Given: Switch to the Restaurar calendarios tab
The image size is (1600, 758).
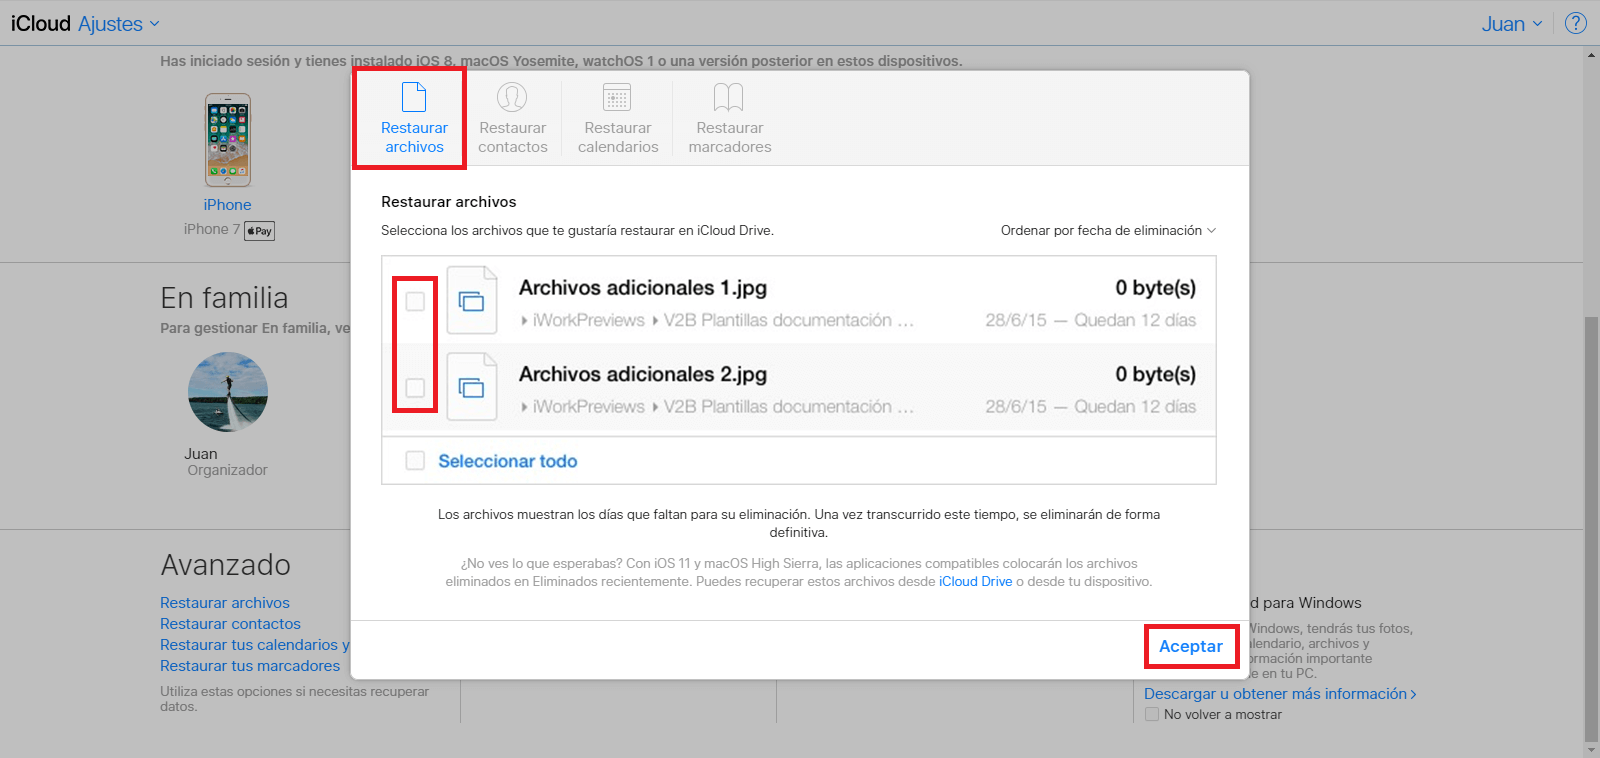Looking at the screenshot, I should (x=618, y=118).
